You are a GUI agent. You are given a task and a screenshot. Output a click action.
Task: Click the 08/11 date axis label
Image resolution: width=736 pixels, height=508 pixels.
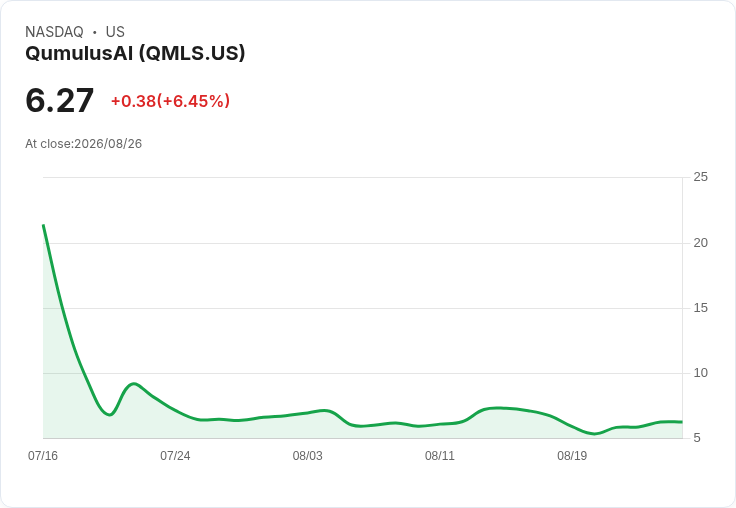pyautogui.click(x=440, y=455)
